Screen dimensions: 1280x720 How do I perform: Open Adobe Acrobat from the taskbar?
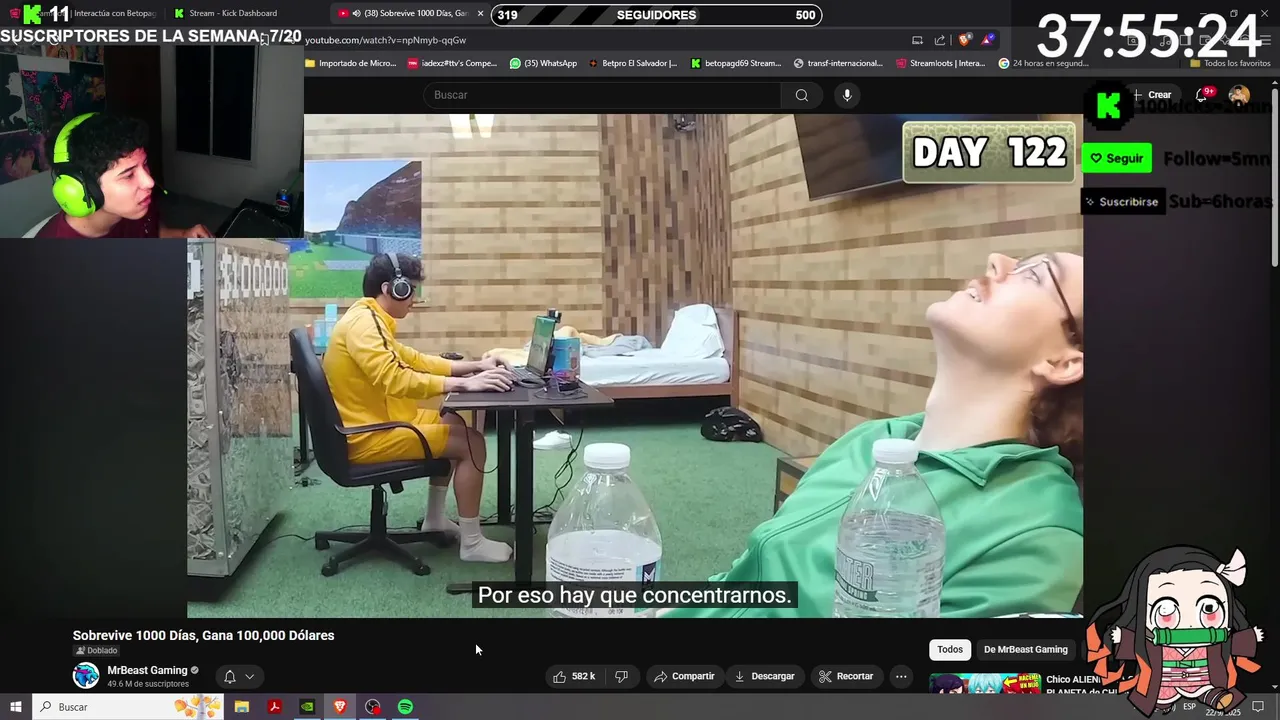(x=274, y=707)
